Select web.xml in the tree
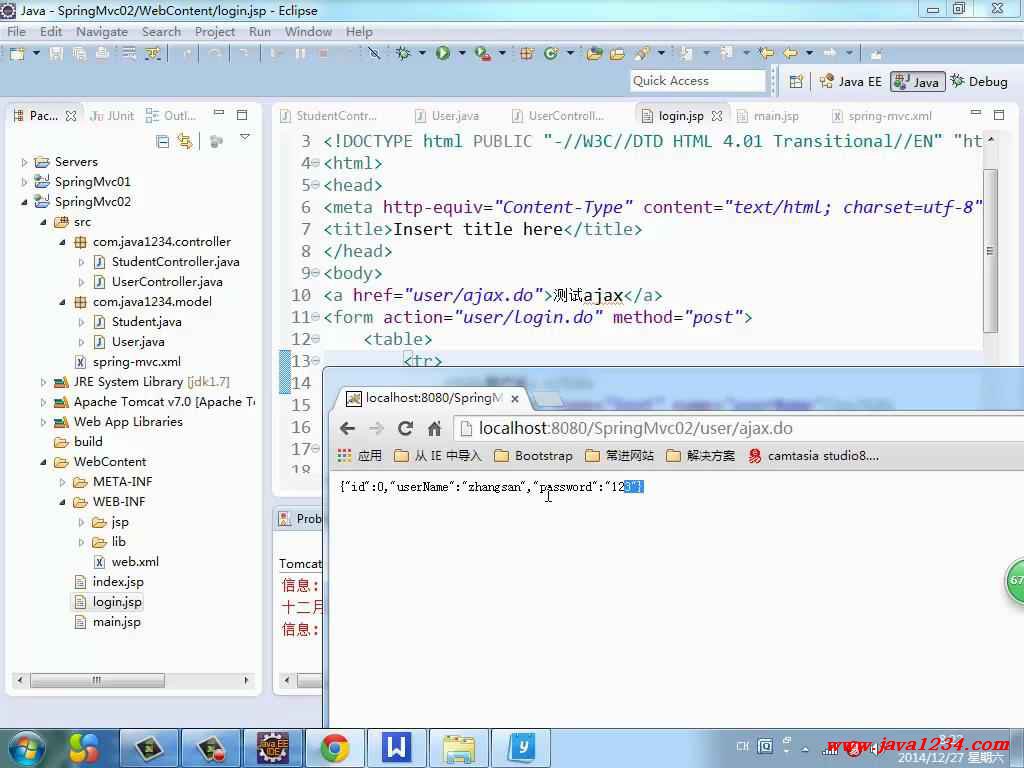This screenshot has height=768, width=1024. [x=135, y=562]
